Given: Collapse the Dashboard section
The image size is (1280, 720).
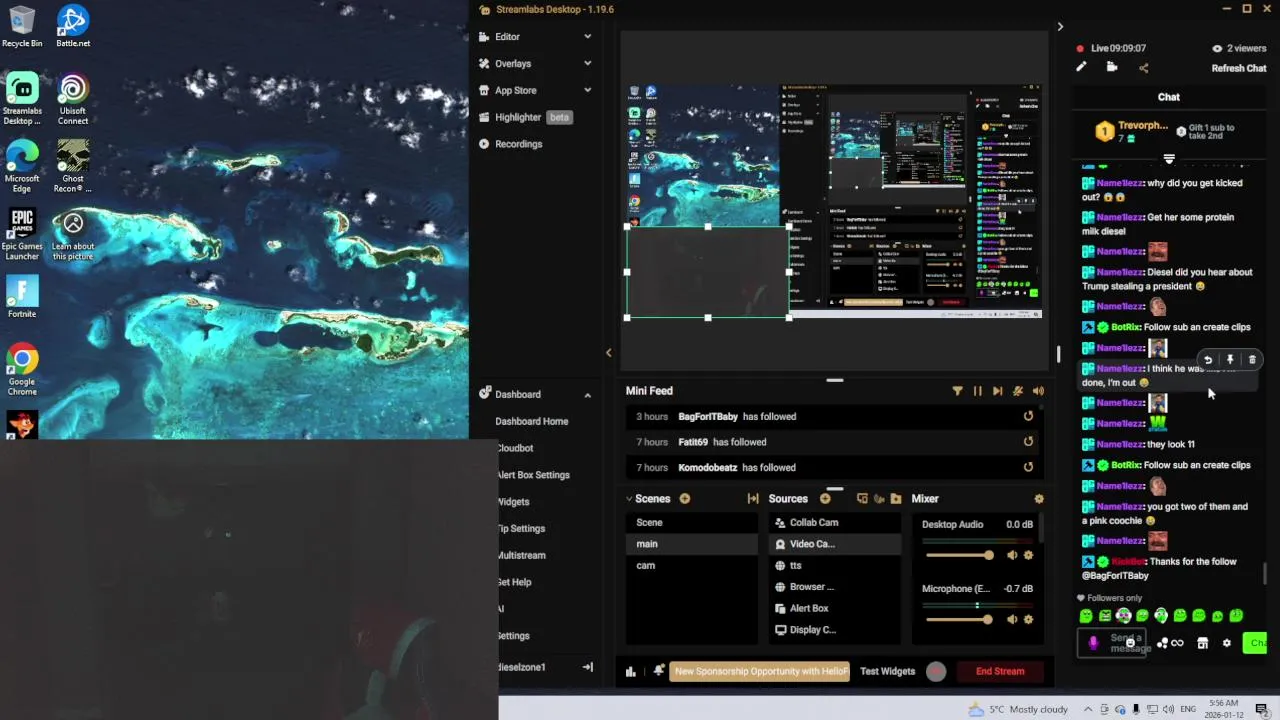Looking at the screenshot, I should [587, 394].
